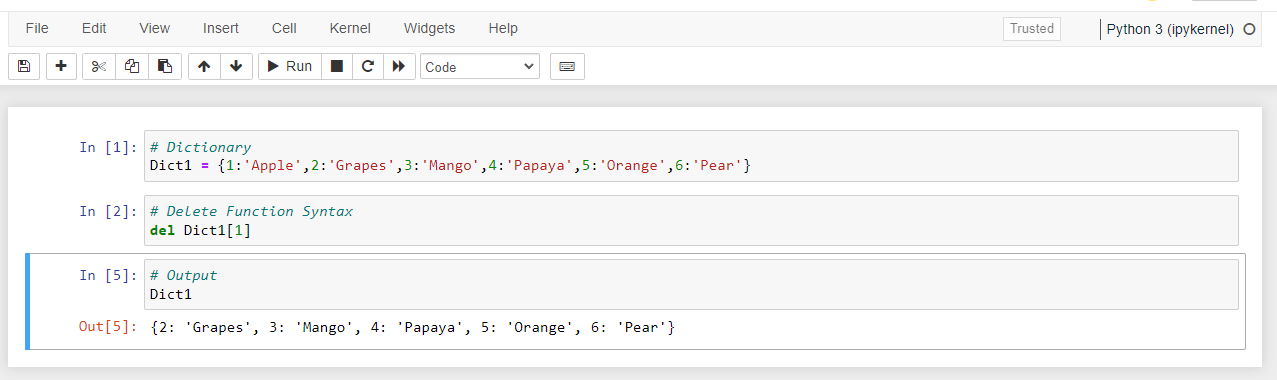This screenshot has height=380, width=1277.
Task: Open the File menu
Action: 37,28
